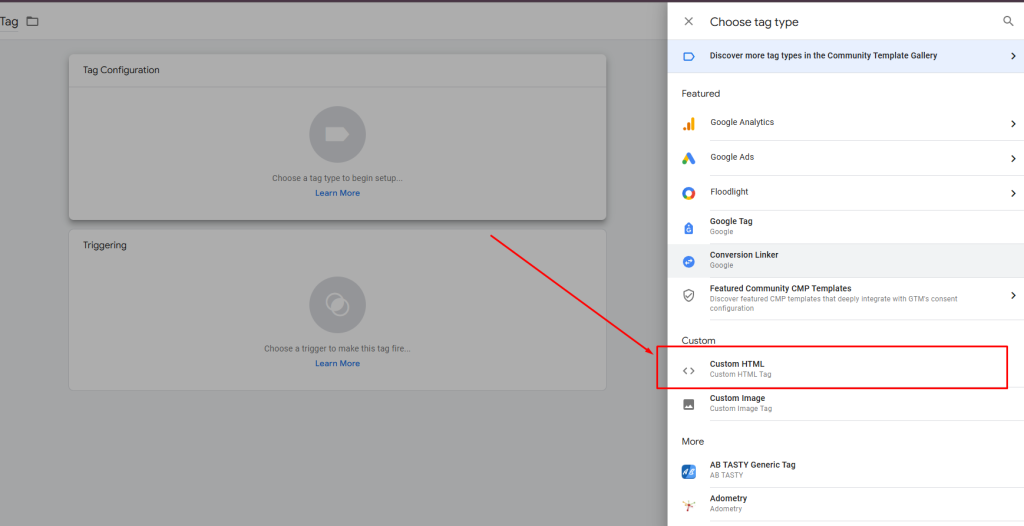Open the folder icon next to Tag title

click(32, 22)
